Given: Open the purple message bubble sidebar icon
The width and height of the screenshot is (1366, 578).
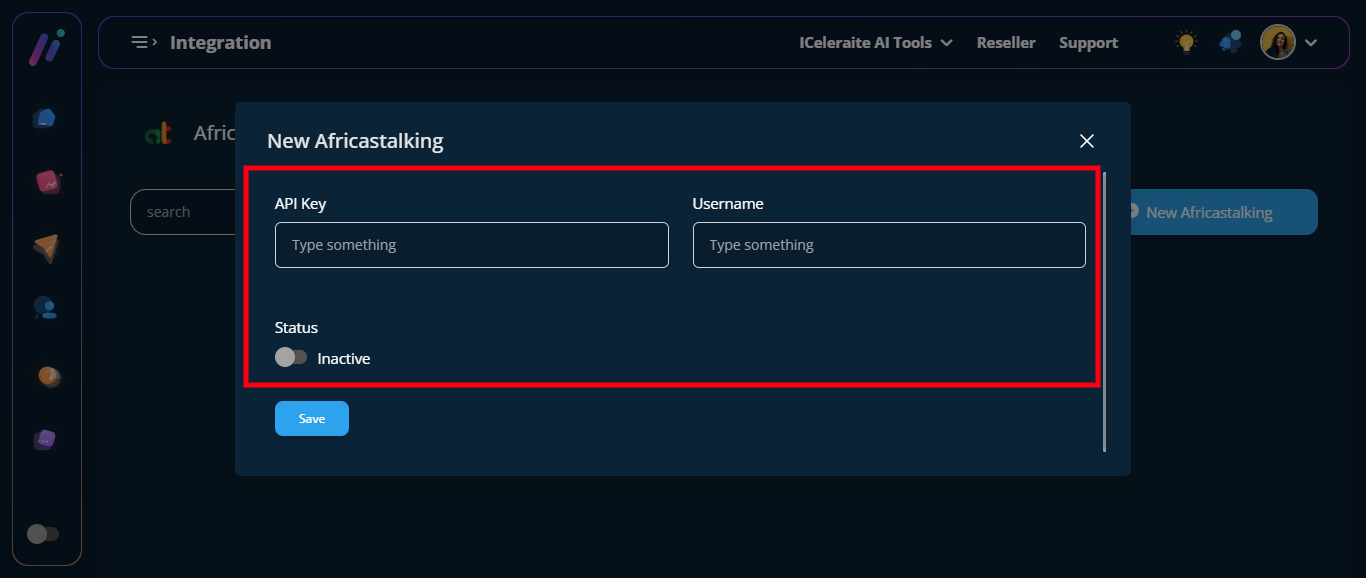Looking at the screenshot, I should (45, 439).
